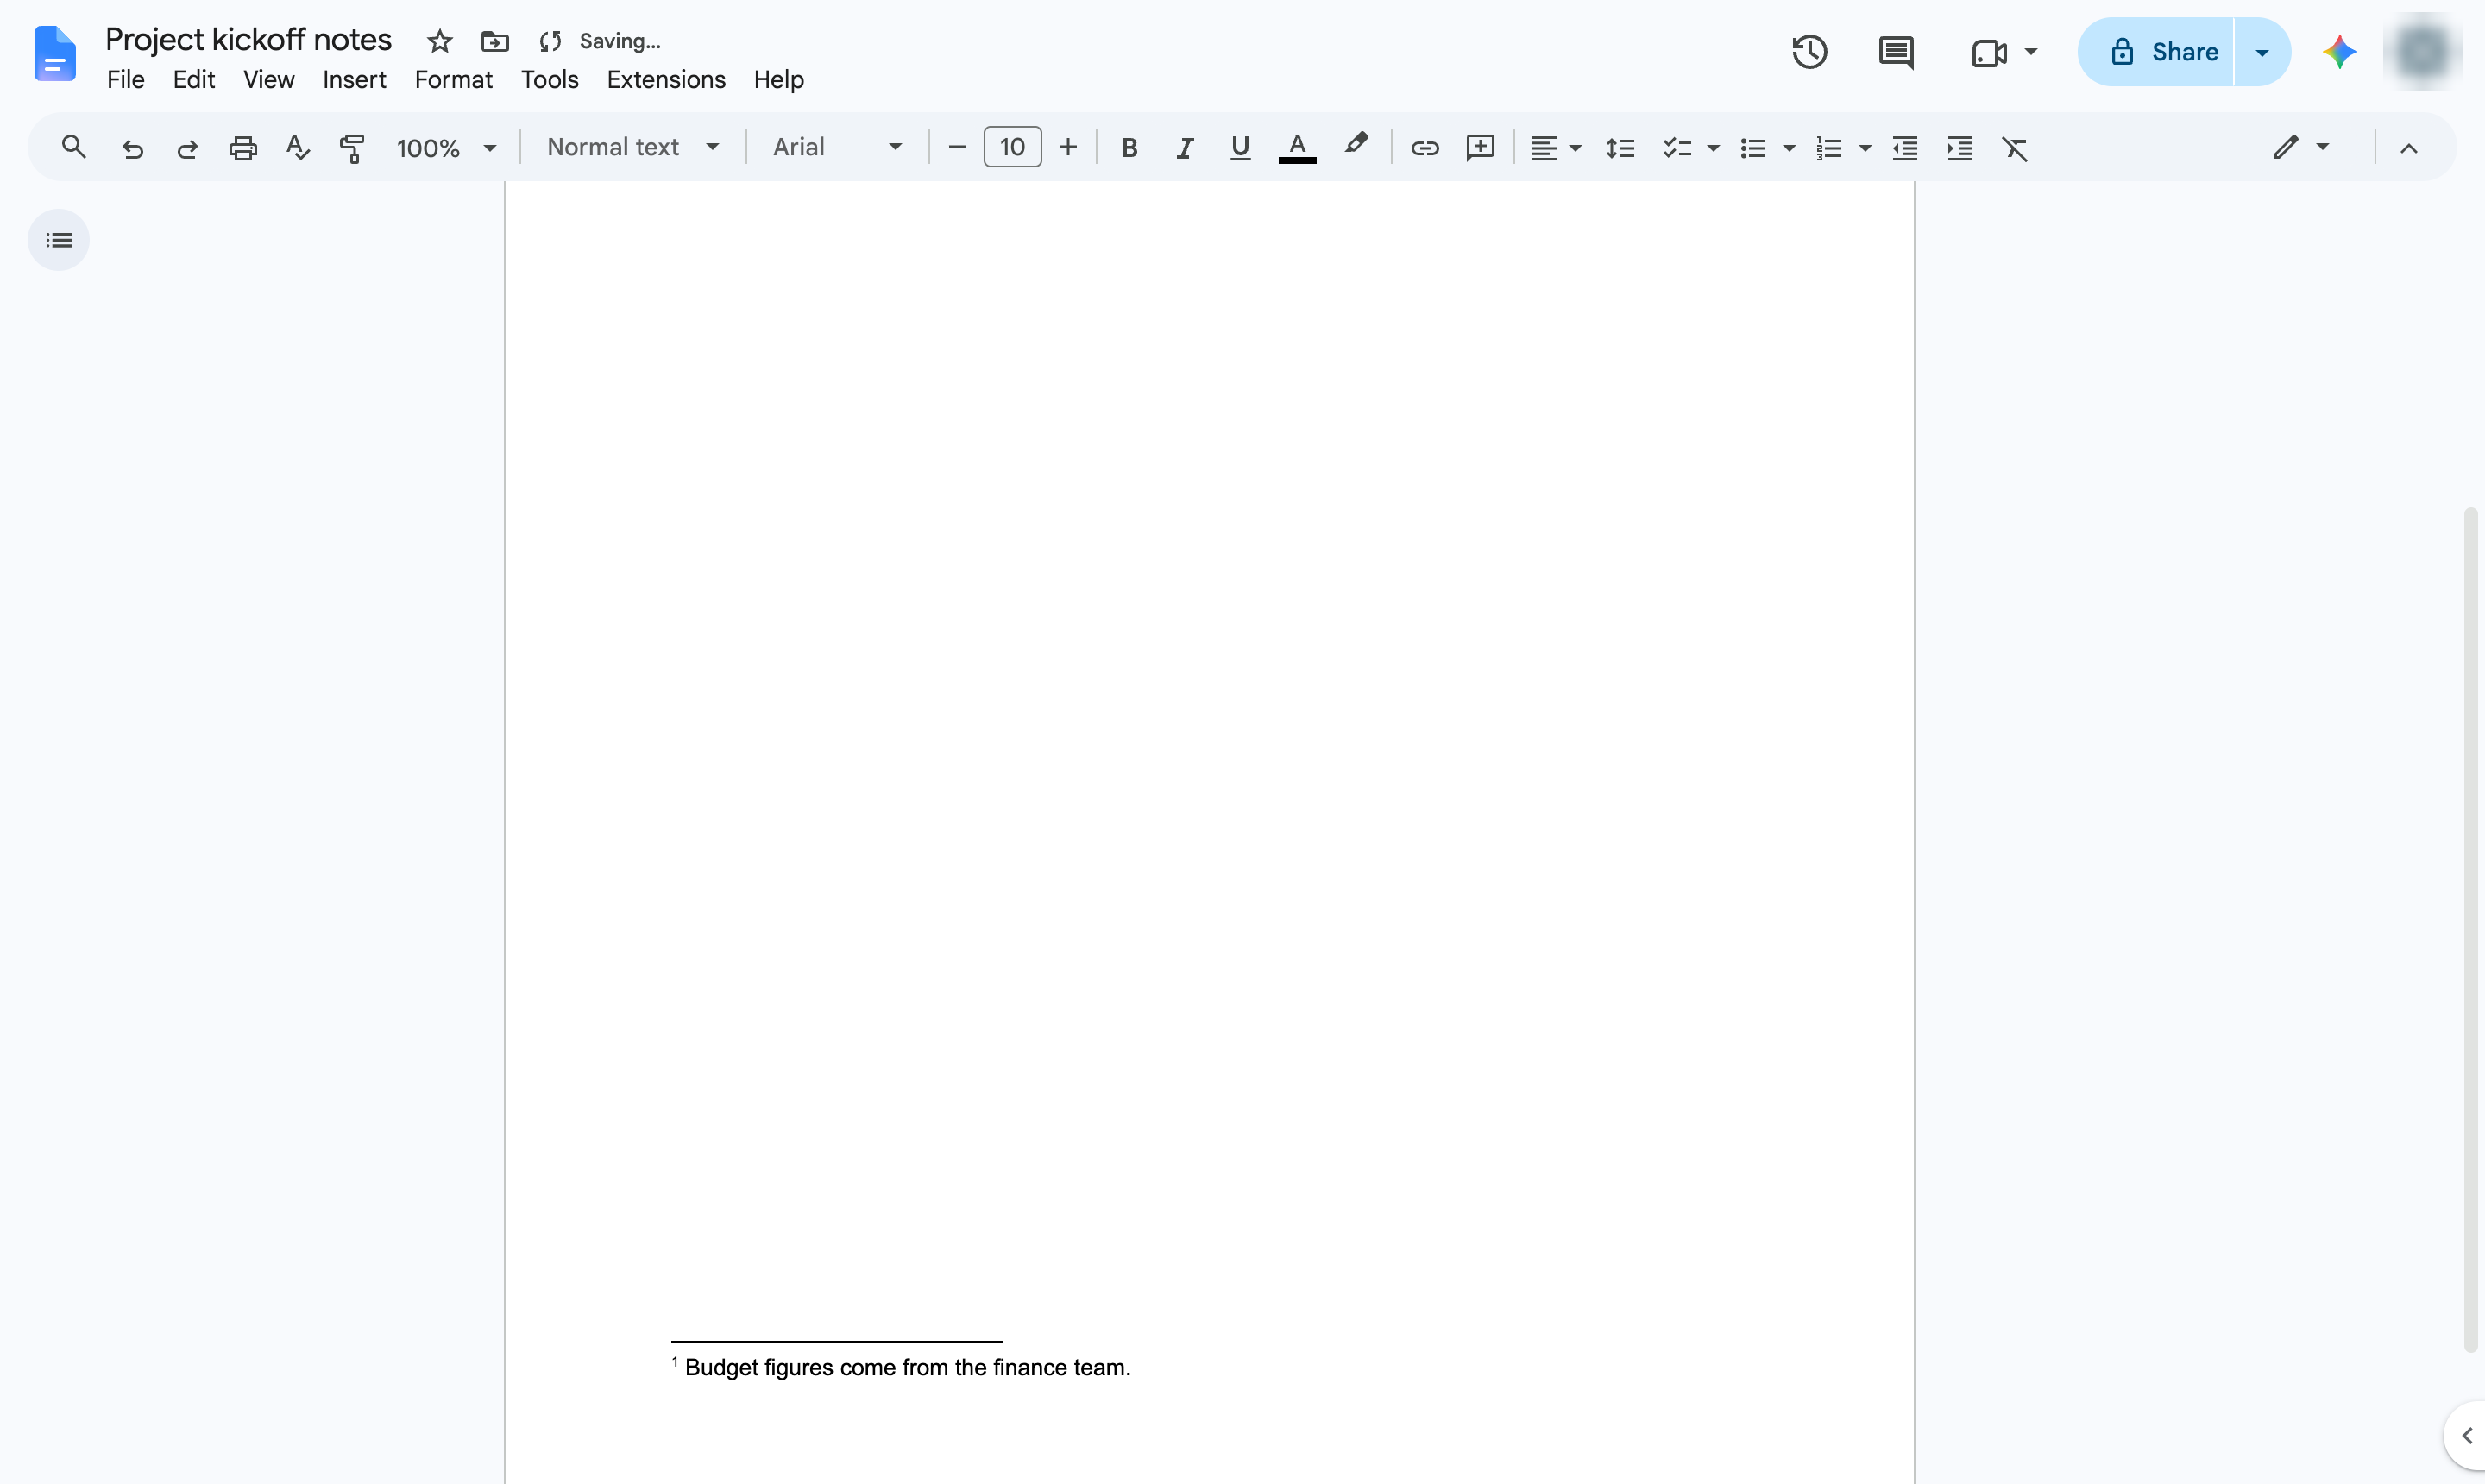Open the Extensions menu
This screenshot has width=2485, height=1484.
(666, 79)
